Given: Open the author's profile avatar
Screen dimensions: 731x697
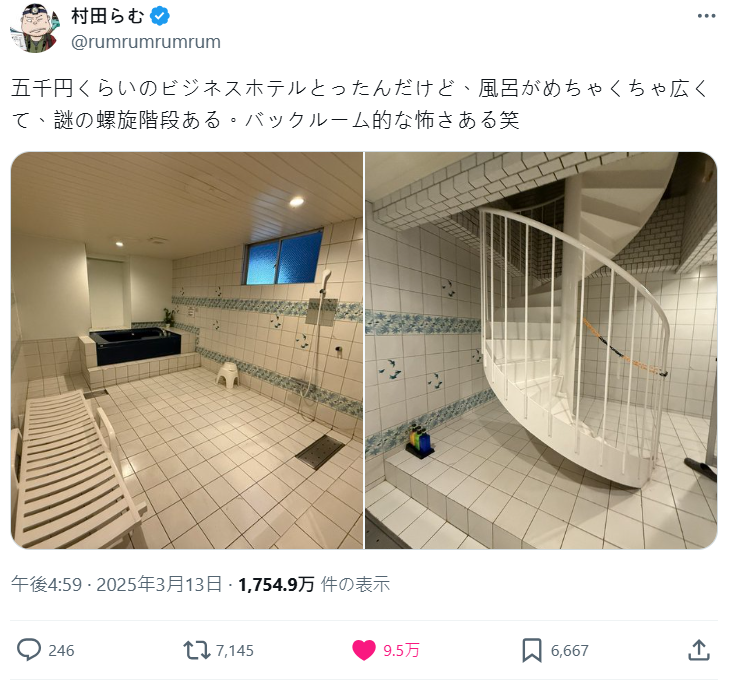Looking at the screenshot, I should [35, 28].
